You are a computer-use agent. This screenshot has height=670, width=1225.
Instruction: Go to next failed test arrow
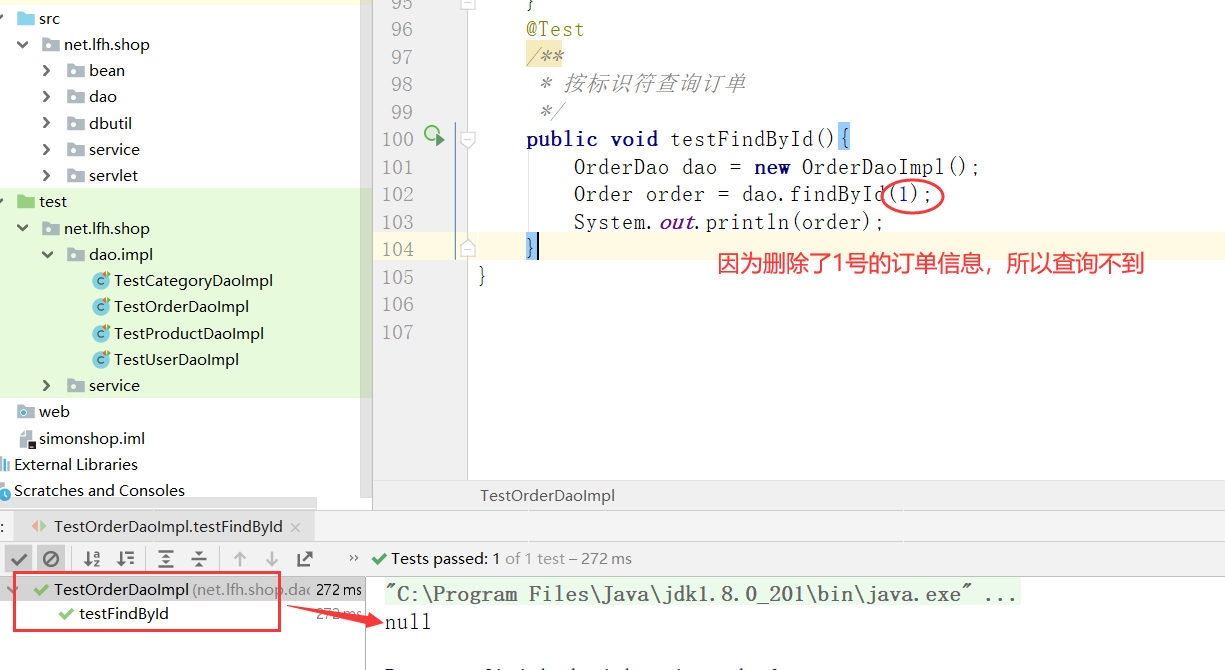(x=272, y=559)
